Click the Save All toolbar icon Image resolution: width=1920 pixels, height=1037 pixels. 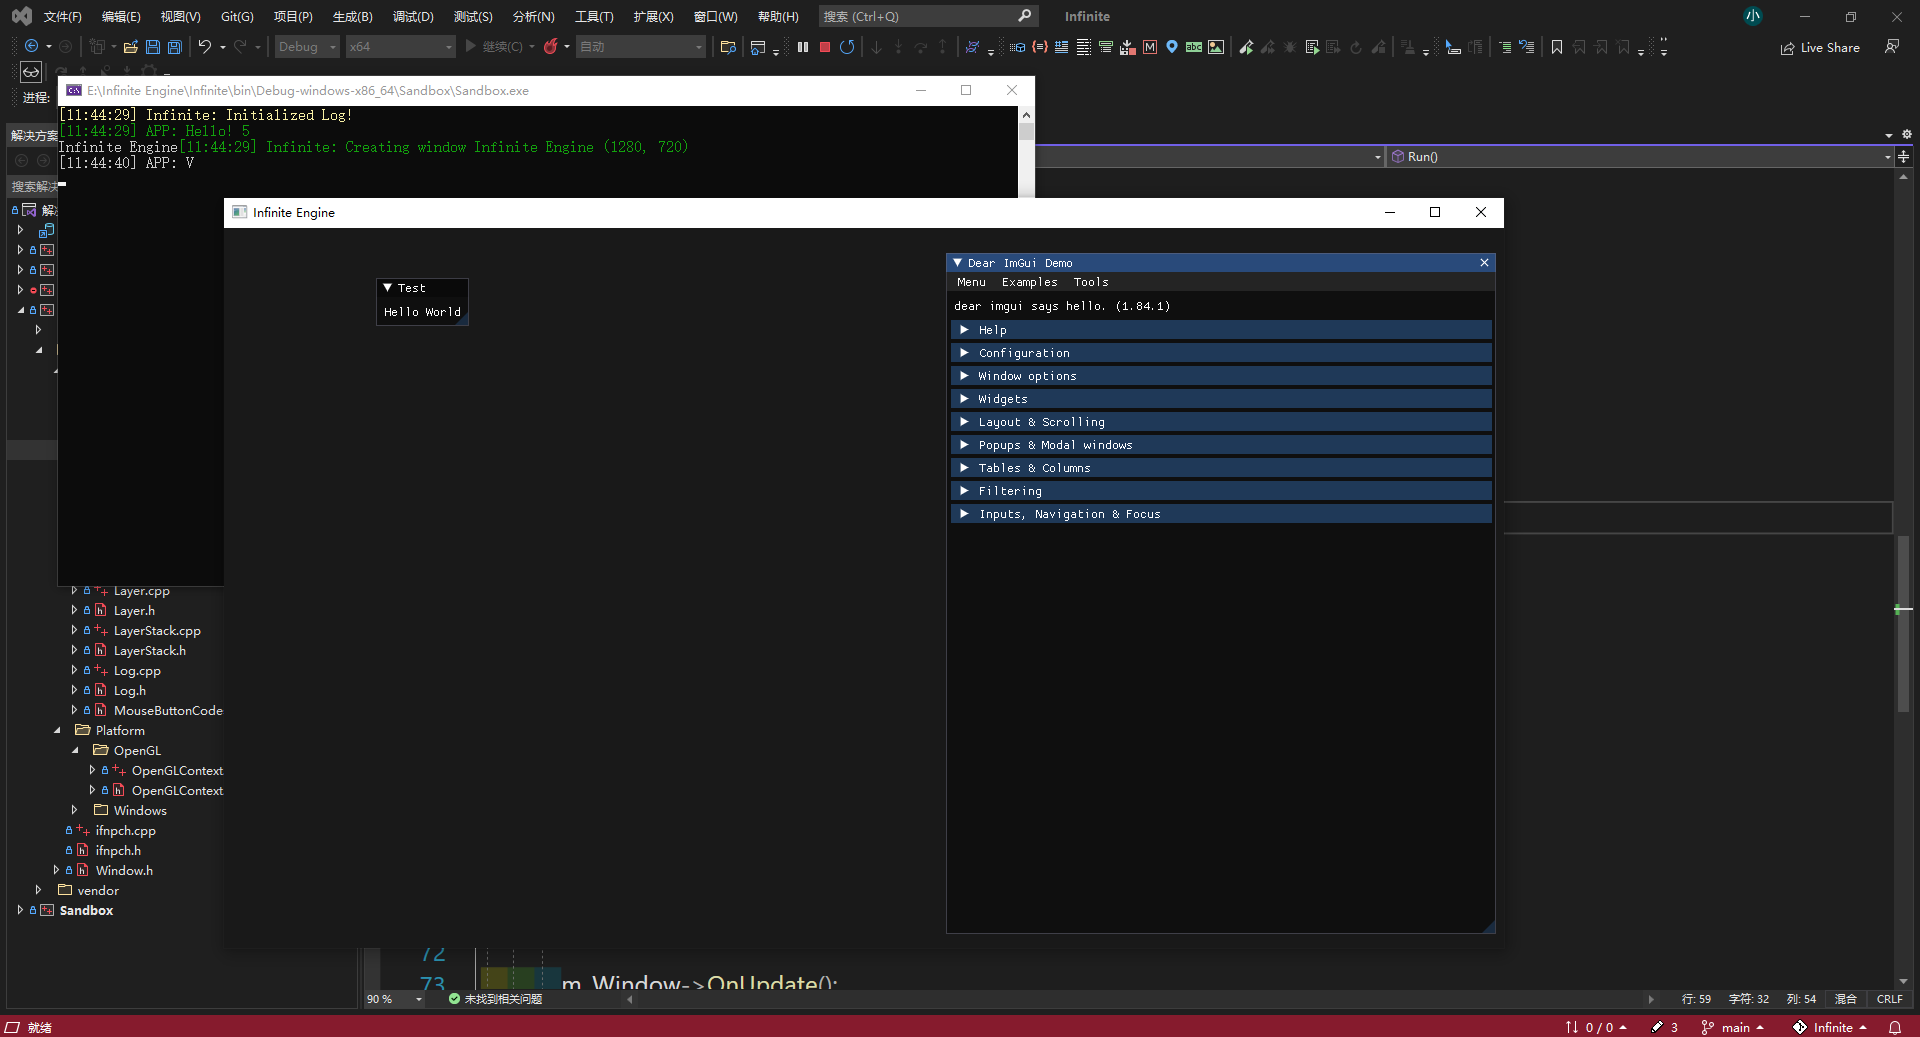click(175, 47)
